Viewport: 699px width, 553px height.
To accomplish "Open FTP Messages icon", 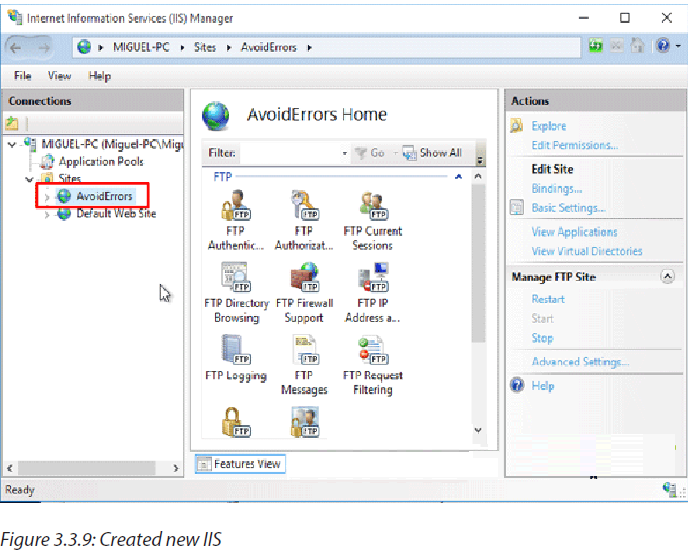I will 304,365.
